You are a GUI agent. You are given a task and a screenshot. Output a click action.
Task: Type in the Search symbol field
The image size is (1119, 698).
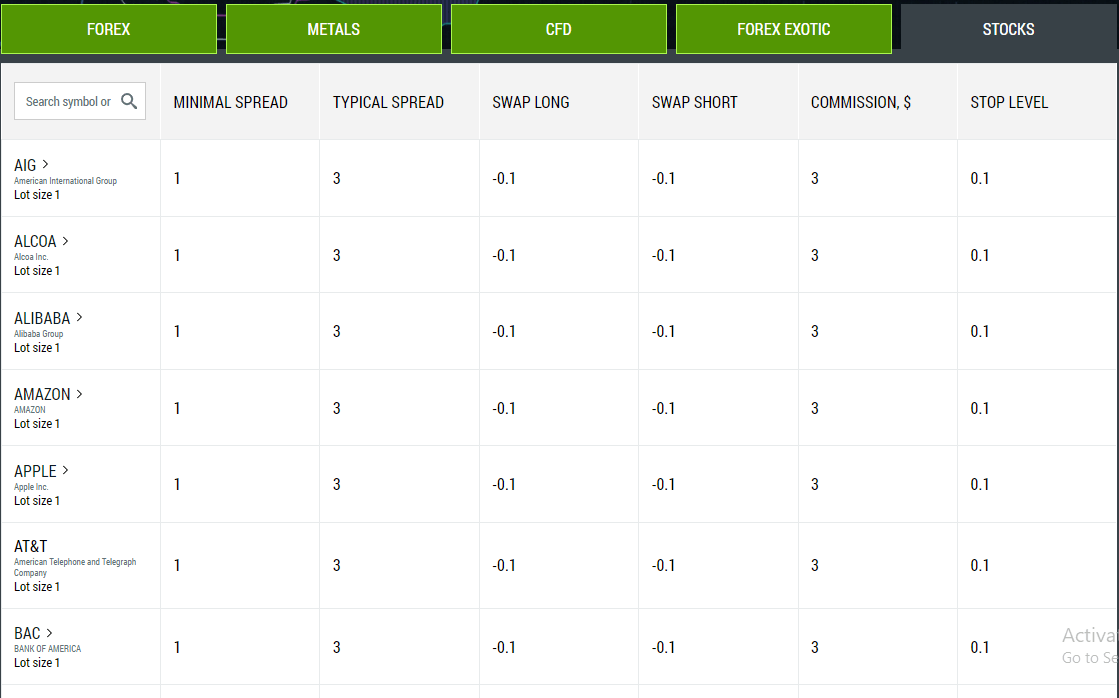[68, 101]
